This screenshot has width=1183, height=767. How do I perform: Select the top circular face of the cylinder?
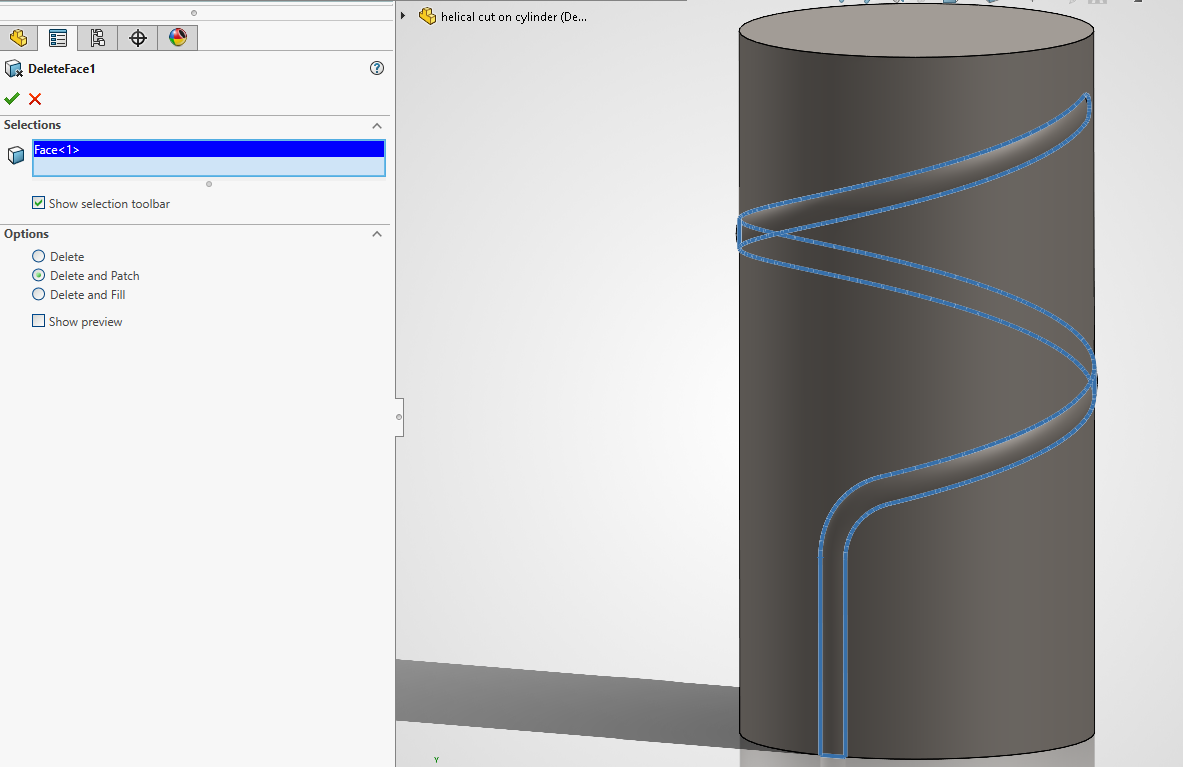[916, 30]
